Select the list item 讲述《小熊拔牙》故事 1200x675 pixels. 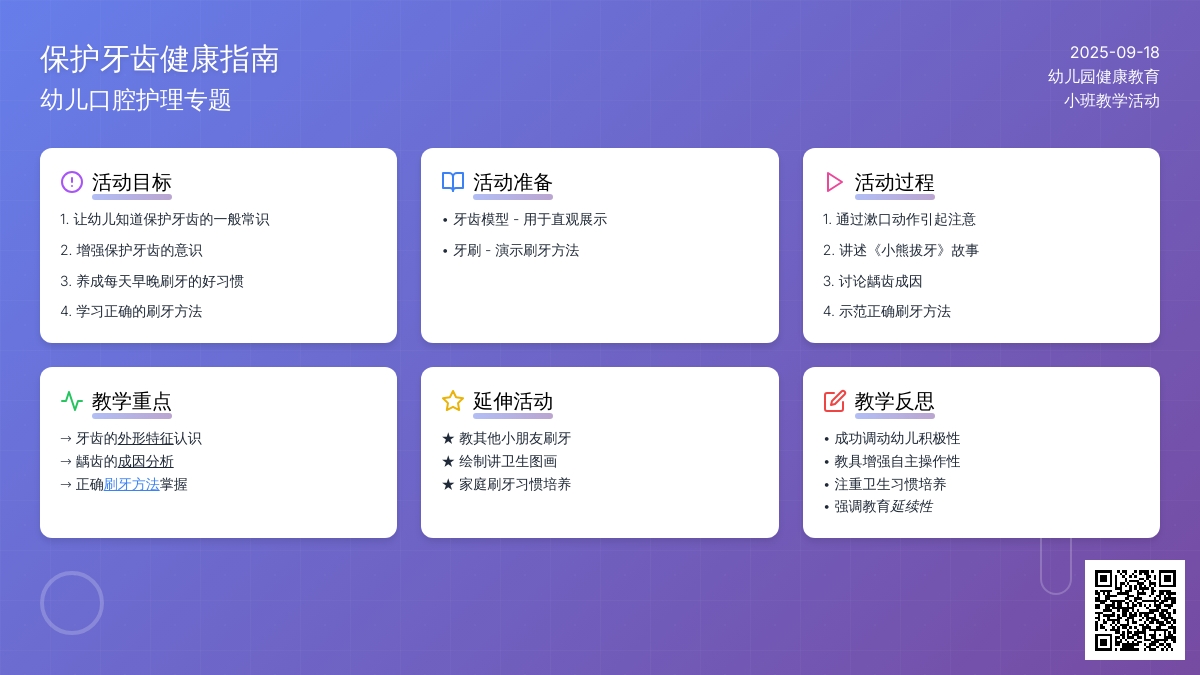[x=907, y=251]
